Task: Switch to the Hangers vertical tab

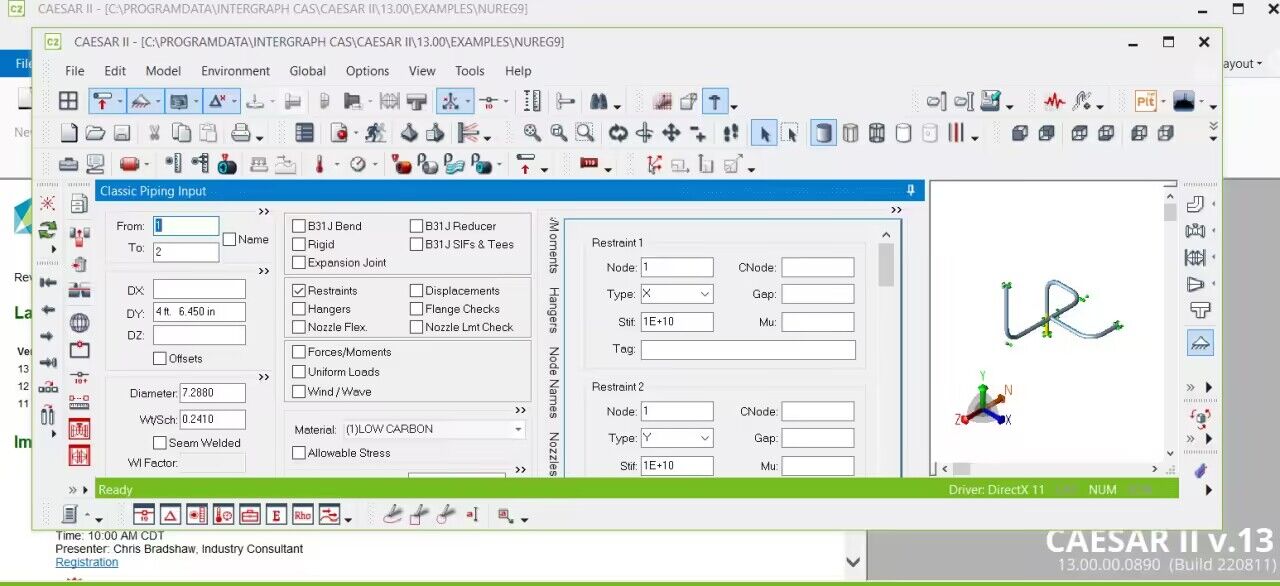Action: click(553, 310)
